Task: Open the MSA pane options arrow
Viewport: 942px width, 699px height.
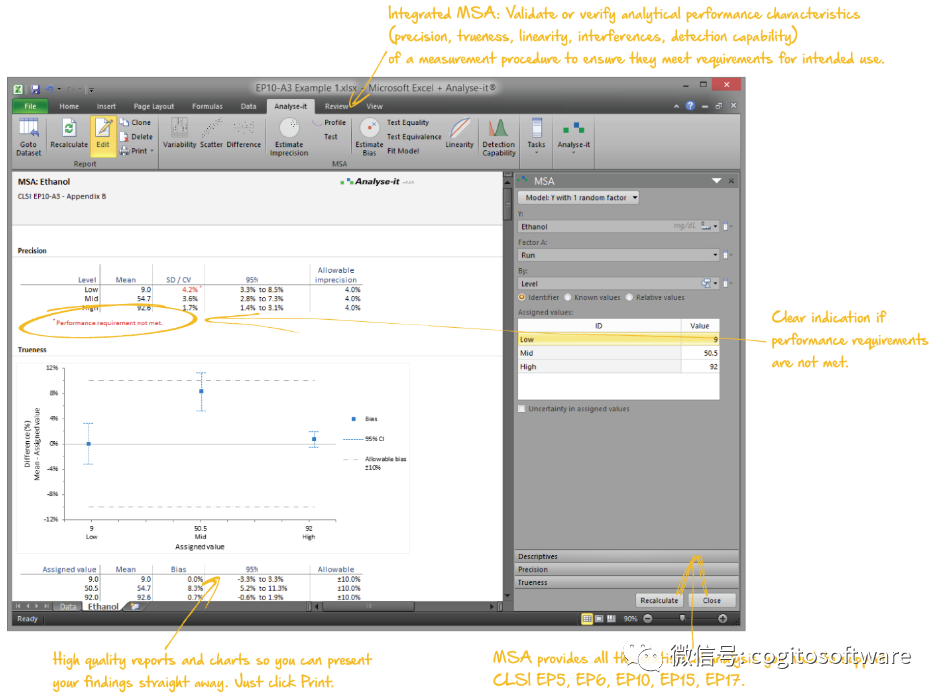Action: [716, 181]
